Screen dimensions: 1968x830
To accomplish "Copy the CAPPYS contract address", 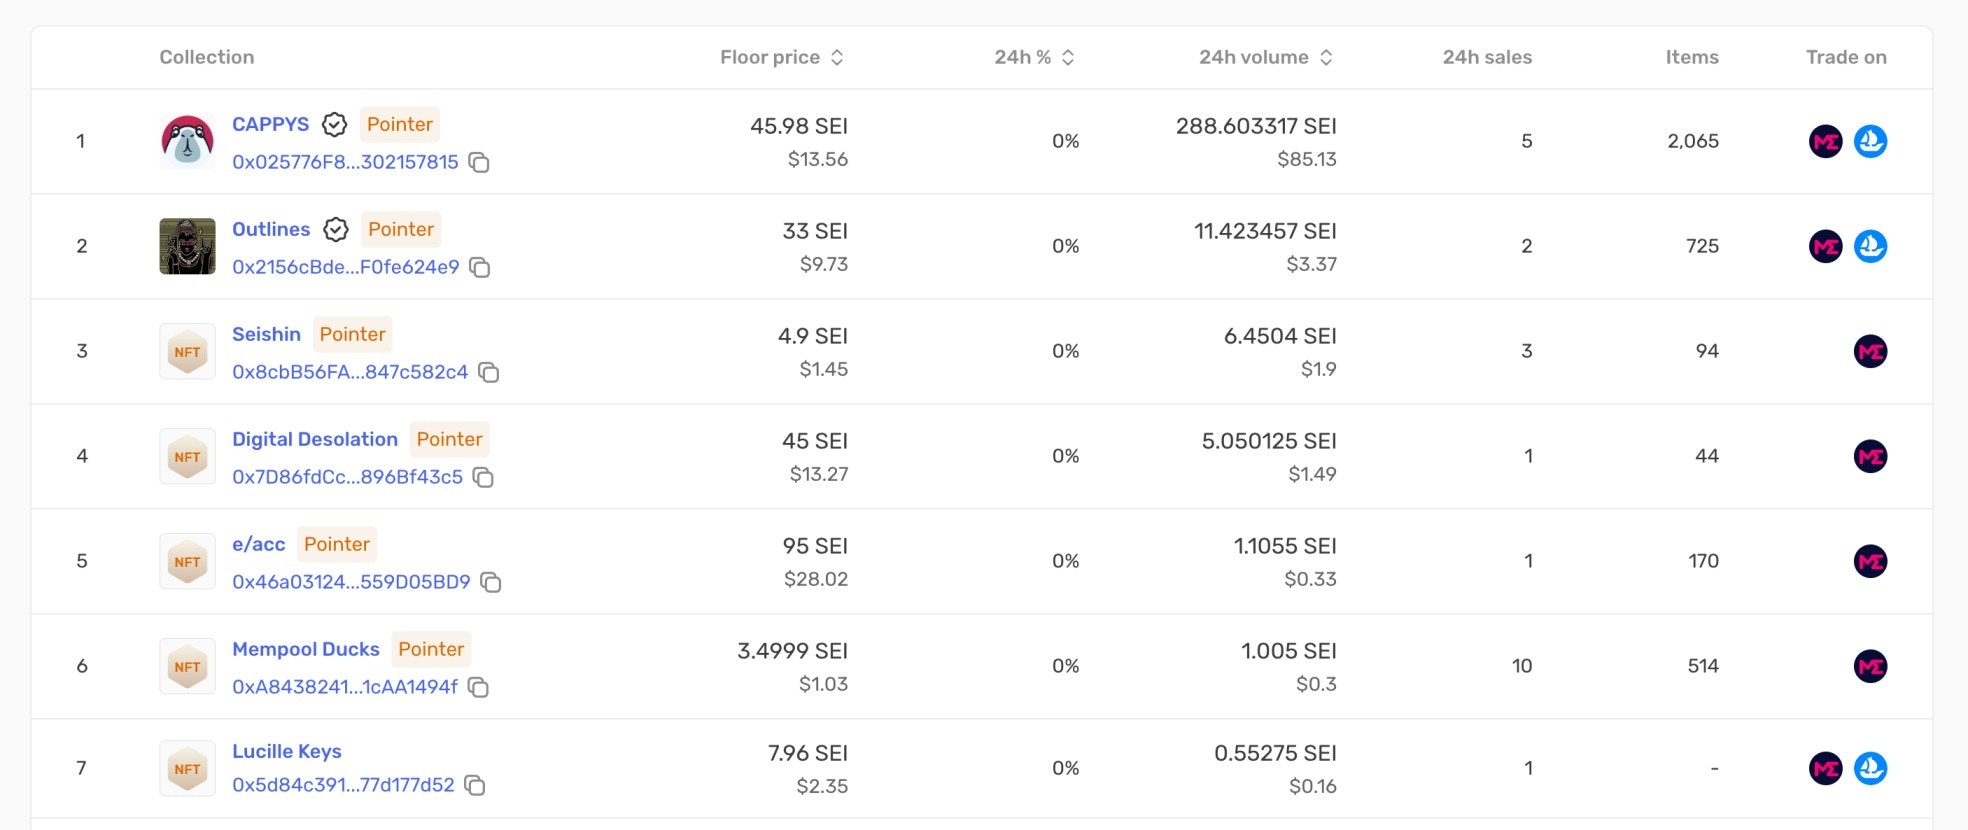I will (x=479, y=162).
